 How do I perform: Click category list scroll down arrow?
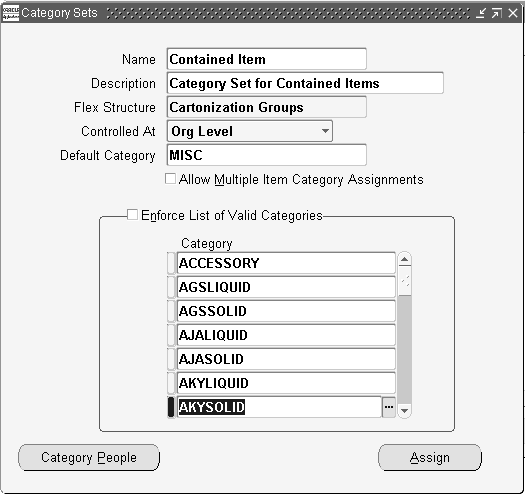coord(404,411)
